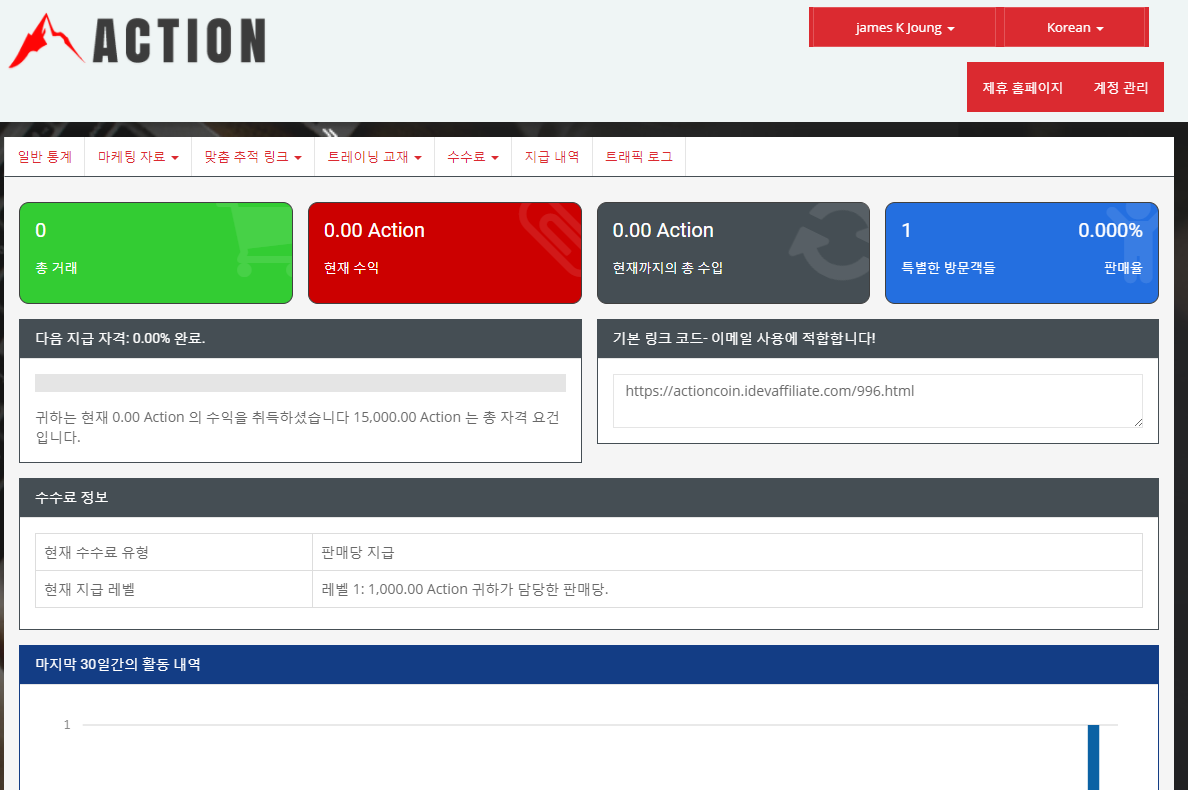Click the payout eligibility progress bar
1188x790 pixels.
point(300,383)
